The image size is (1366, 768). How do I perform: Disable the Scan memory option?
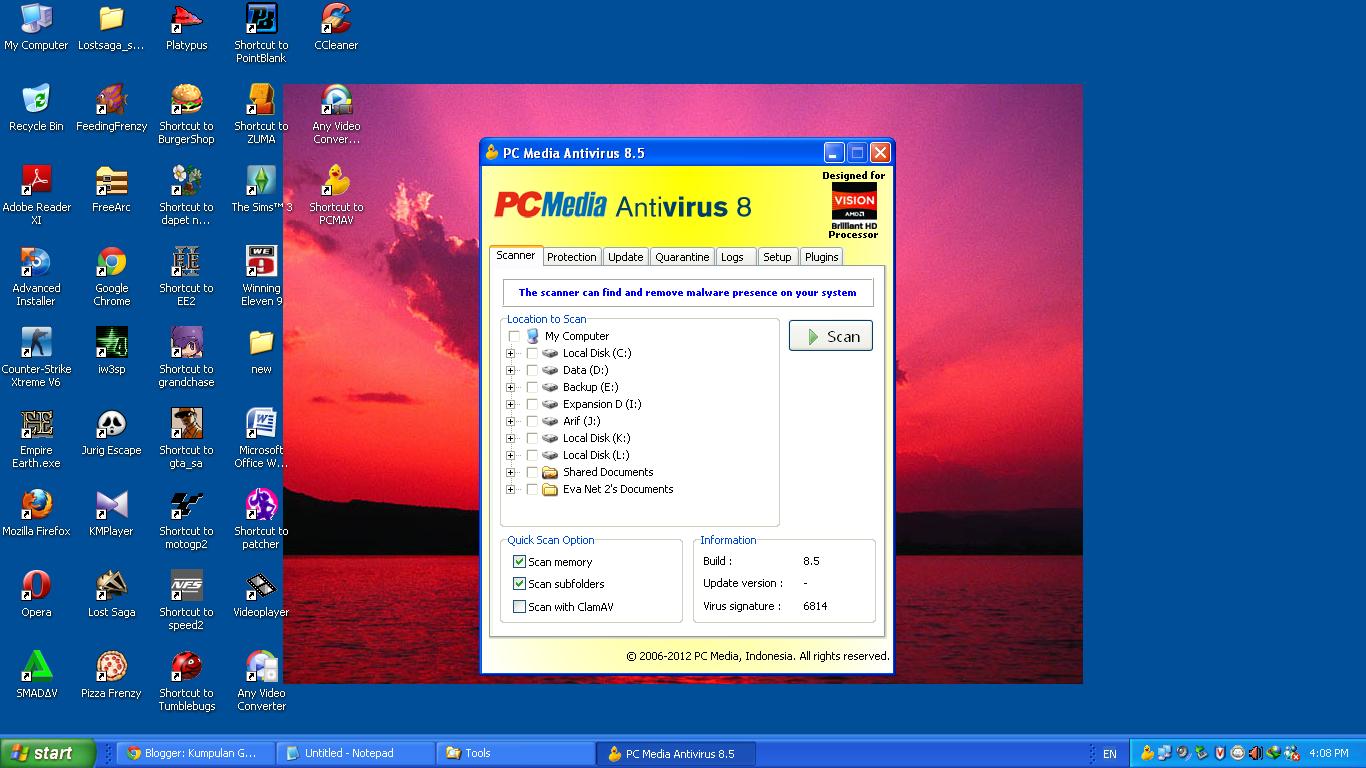519,562
